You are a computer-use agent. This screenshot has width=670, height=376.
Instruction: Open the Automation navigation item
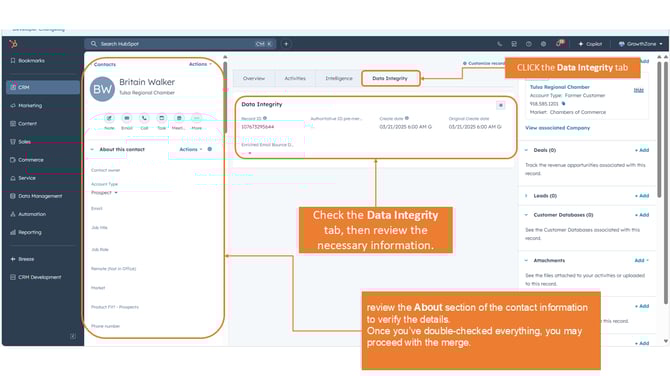point(28,214)
